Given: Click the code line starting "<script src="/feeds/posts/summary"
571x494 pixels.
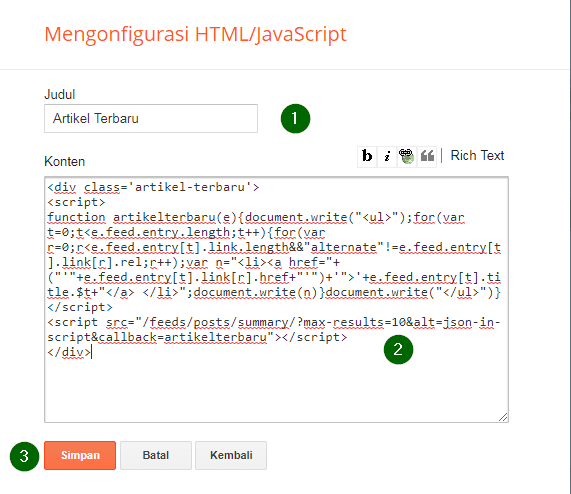Looking at the screenshot, I should pos(274,322).
